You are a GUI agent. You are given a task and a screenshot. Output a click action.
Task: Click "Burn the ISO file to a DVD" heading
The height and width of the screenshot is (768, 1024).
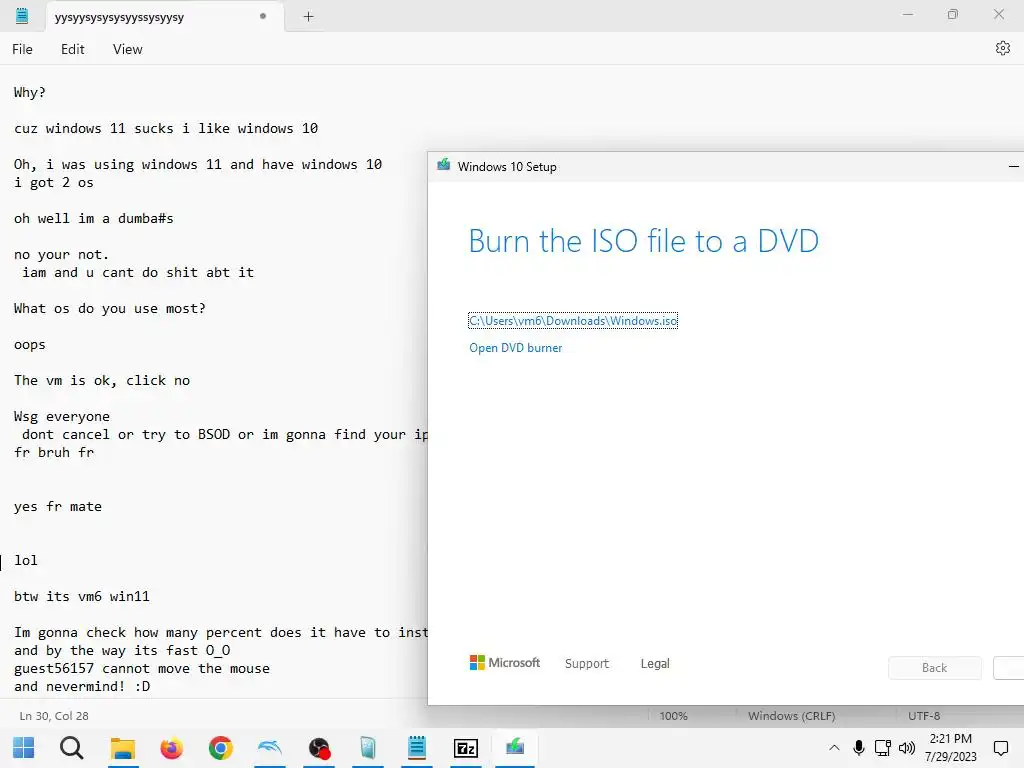tap(643, 241)
